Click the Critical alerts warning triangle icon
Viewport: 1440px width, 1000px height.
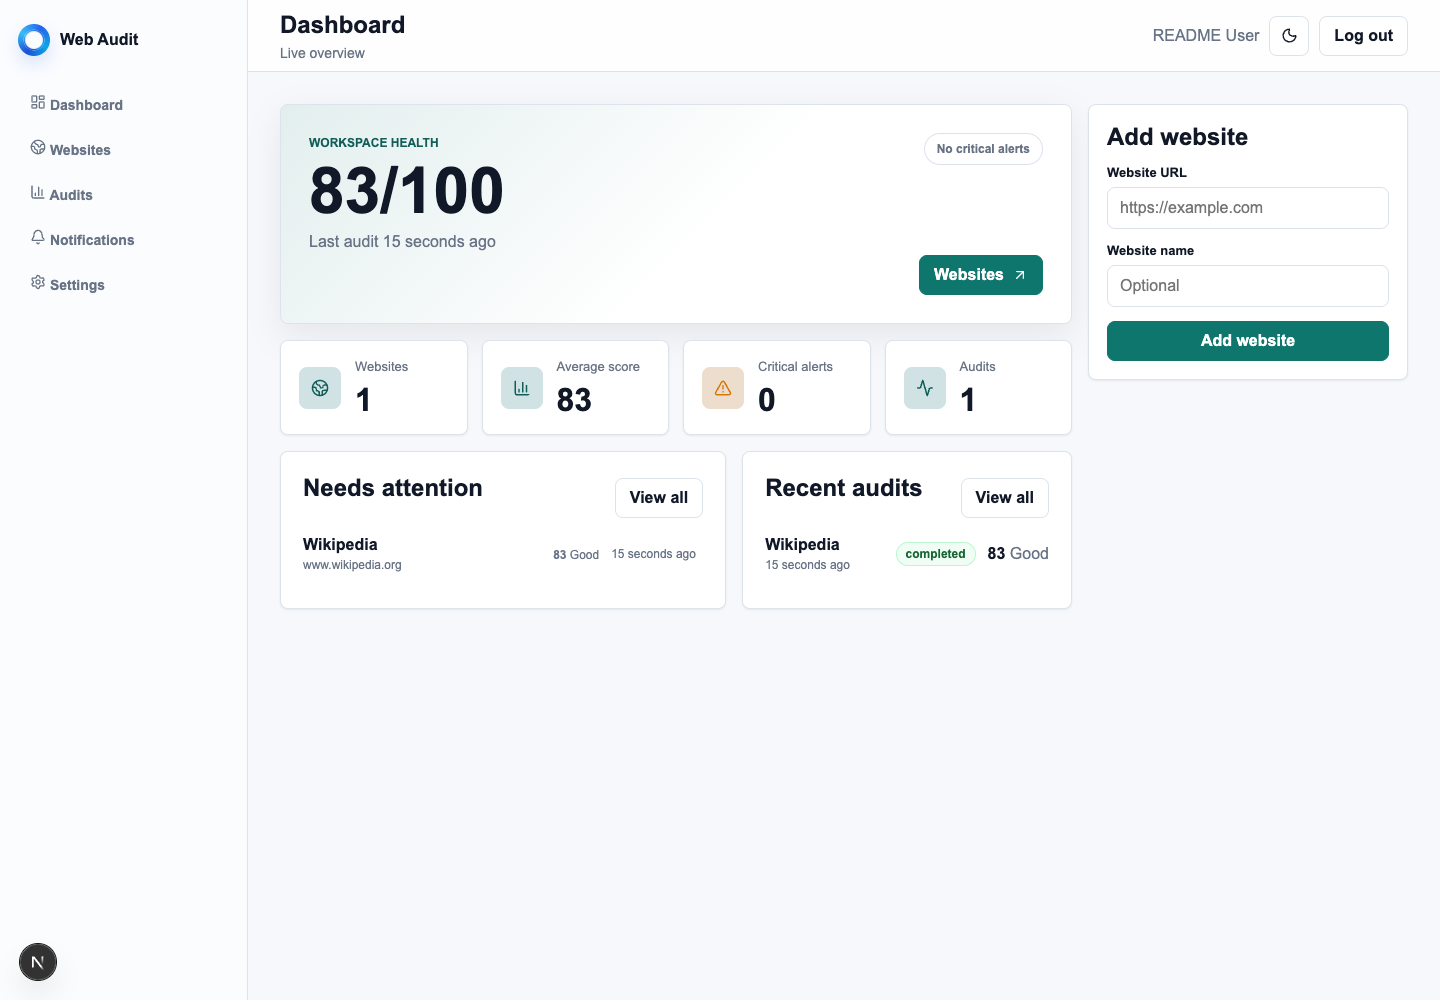[723, 388]
